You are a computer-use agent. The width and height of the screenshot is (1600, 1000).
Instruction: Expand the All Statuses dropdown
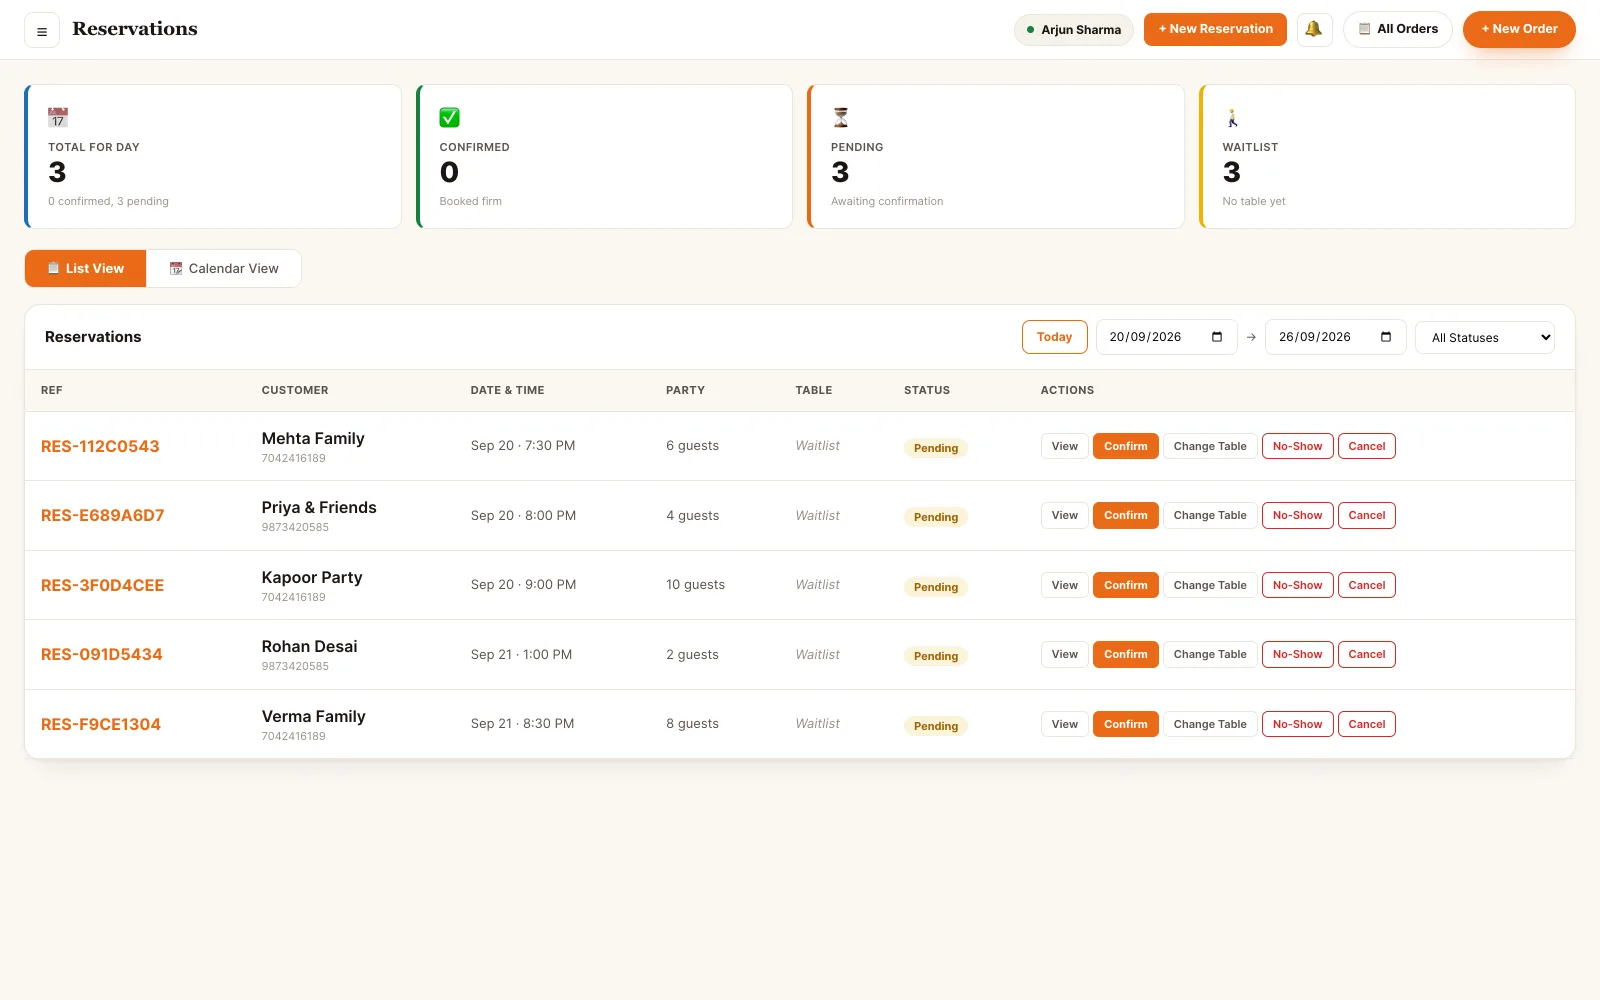click(1485, 338)
